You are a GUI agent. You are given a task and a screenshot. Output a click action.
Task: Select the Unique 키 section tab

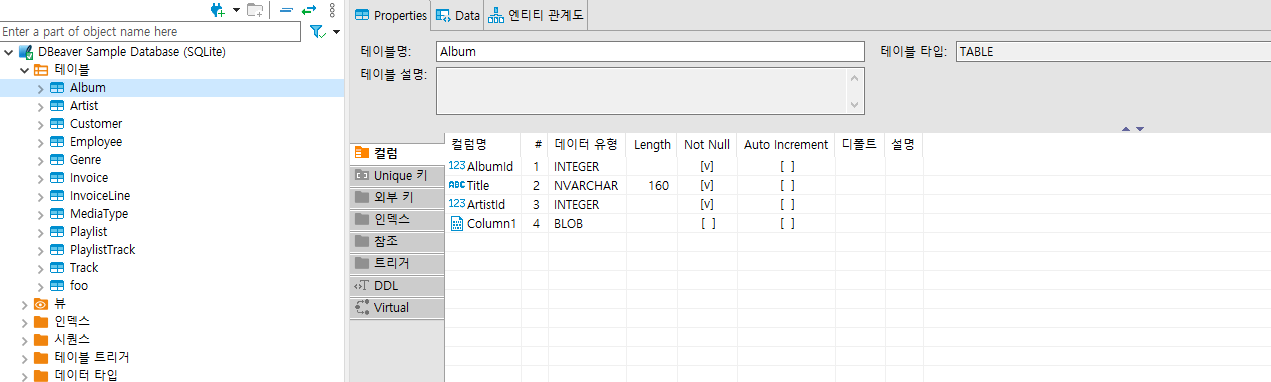396,175
